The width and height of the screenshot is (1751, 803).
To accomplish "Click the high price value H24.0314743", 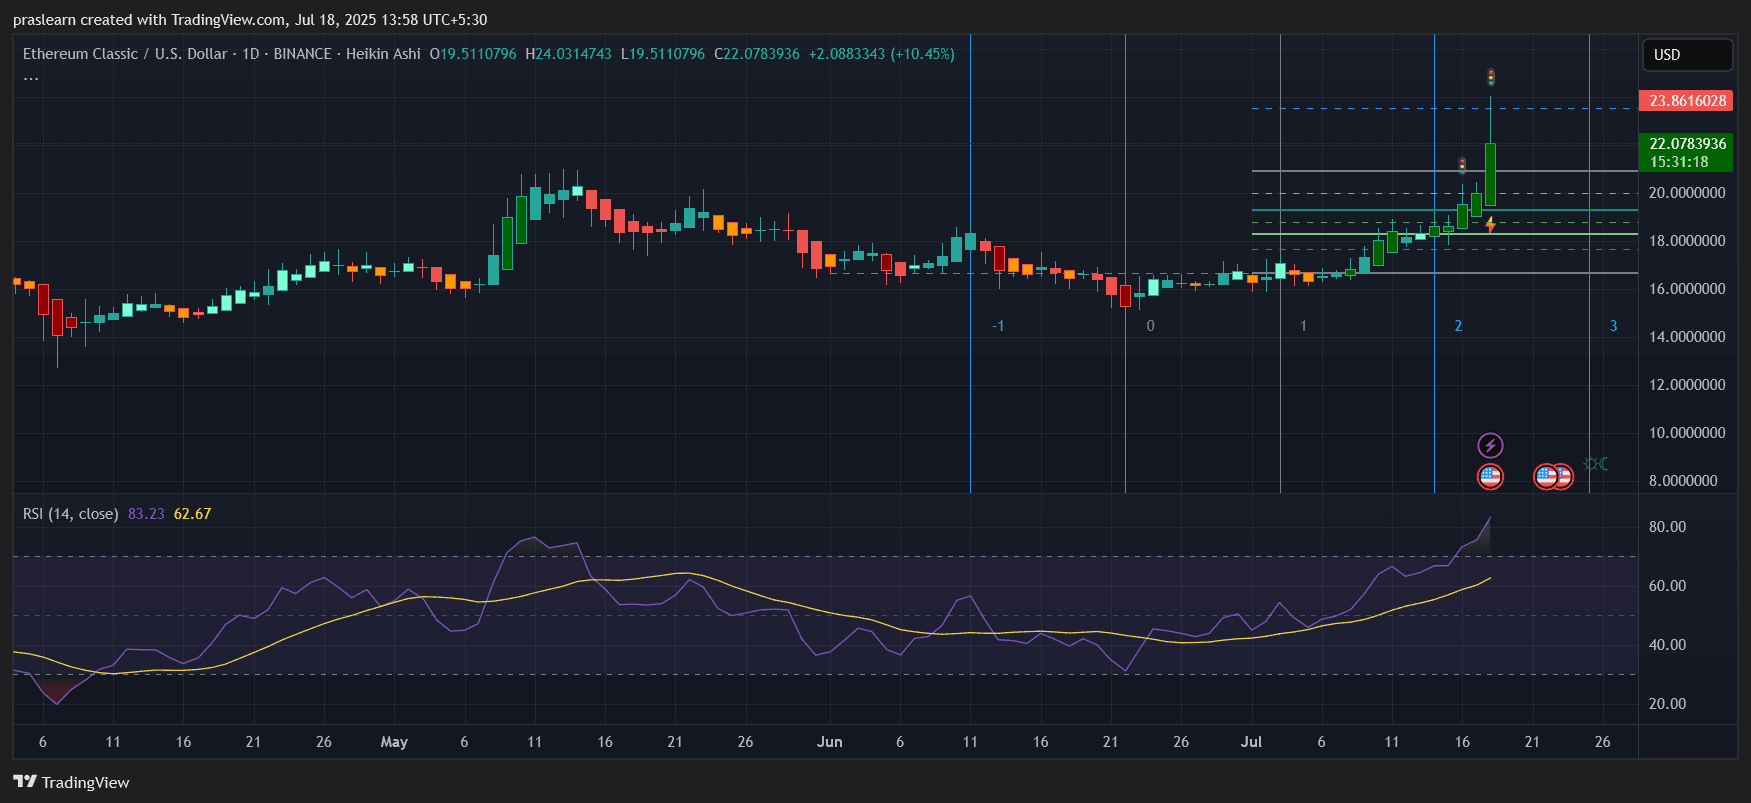I will 568,54.
